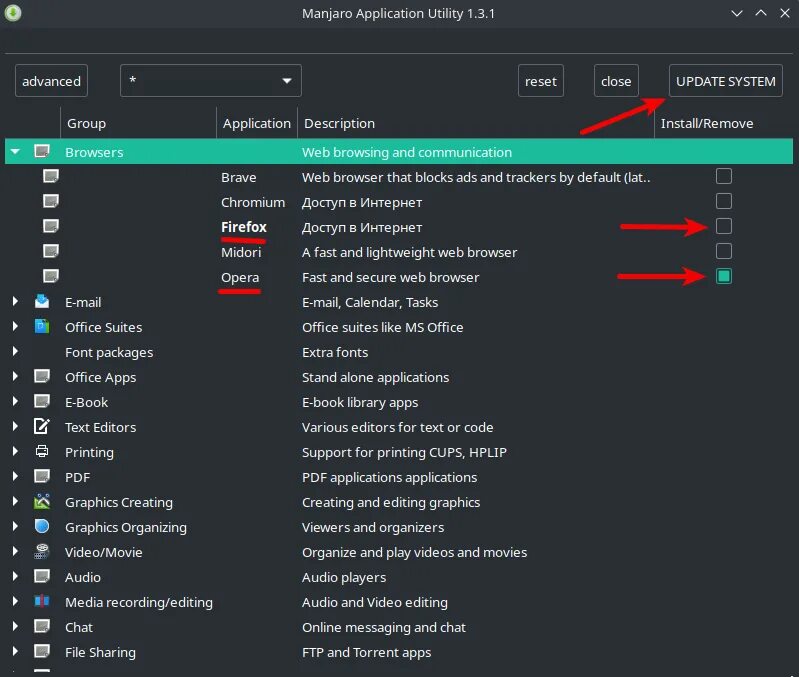The image size is (799, 677).
Task: Click the File Sharing group icon
Action: tap(42, 651)
